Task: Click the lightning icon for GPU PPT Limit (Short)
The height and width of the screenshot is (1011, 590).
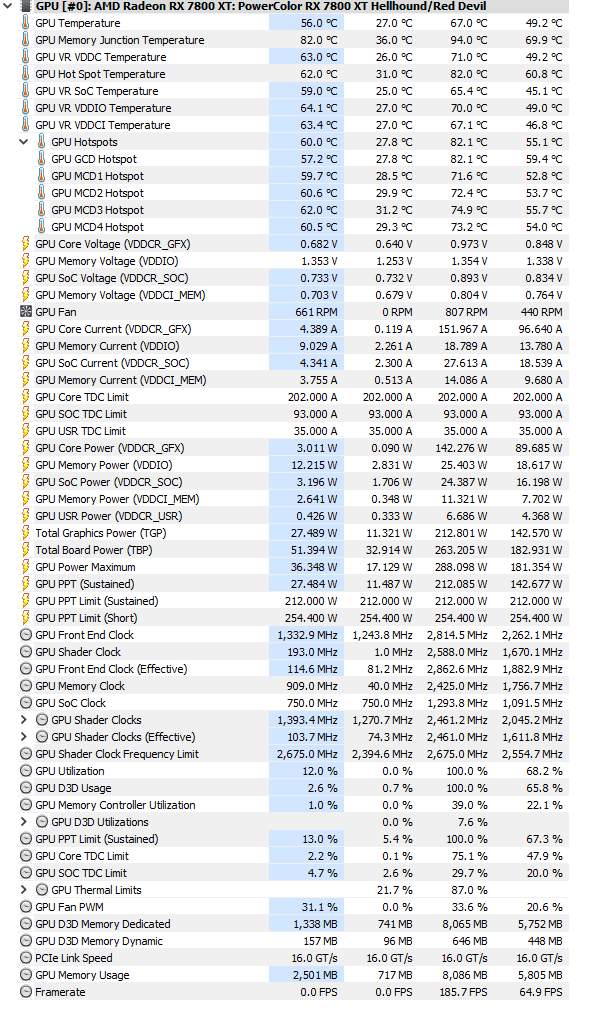Action: 26,618
